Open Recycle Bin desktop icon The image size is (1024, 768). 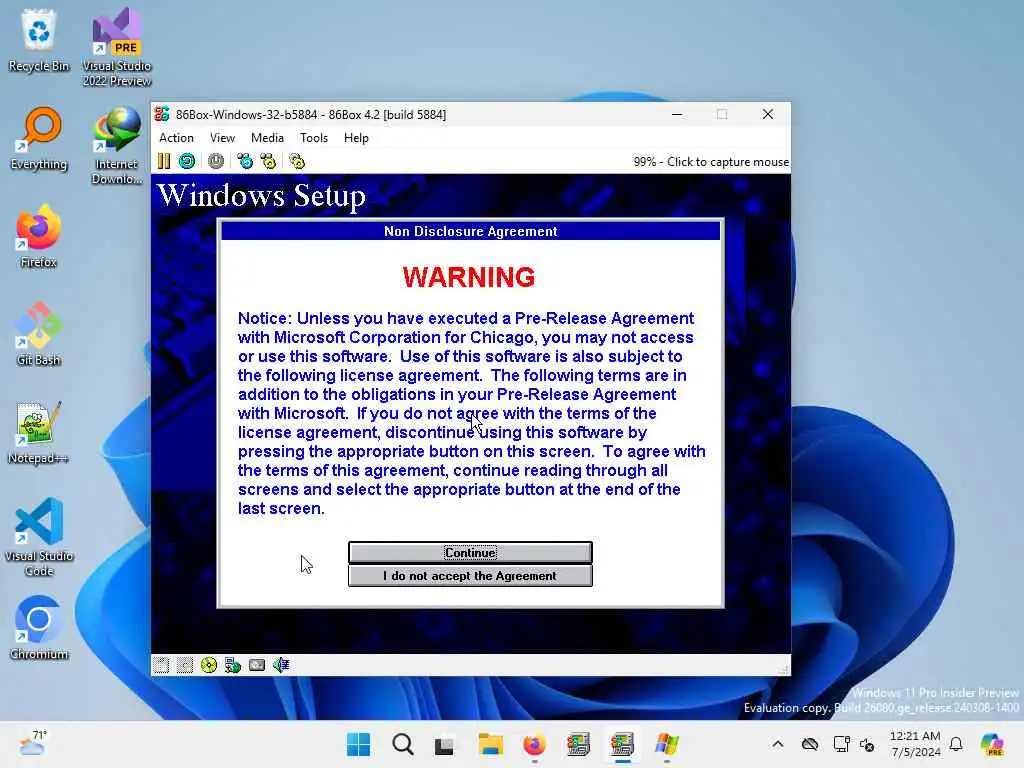click(39, 41)
